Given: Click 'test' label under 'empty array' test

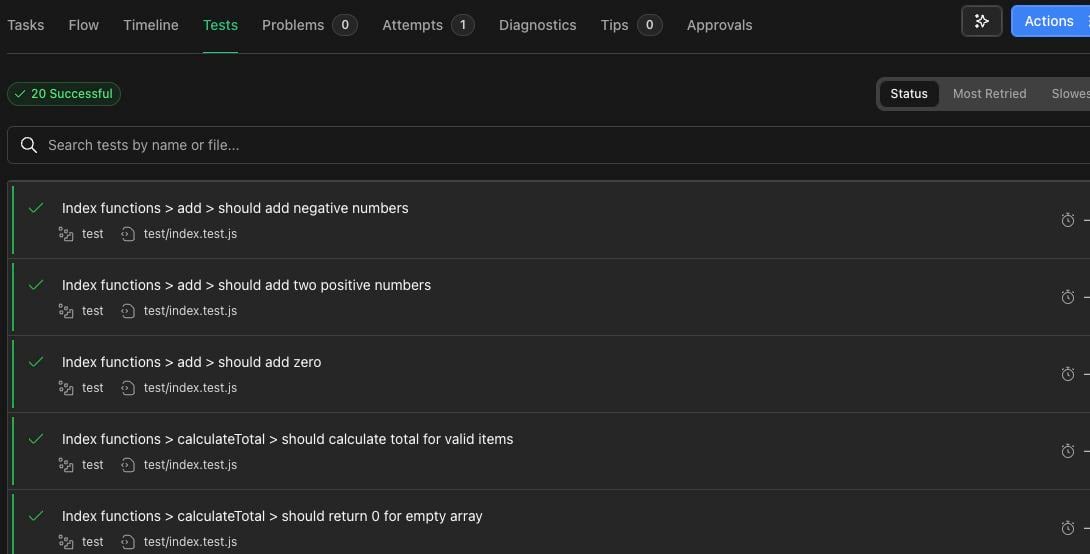Looking at the screenshot, I should 92,543.
